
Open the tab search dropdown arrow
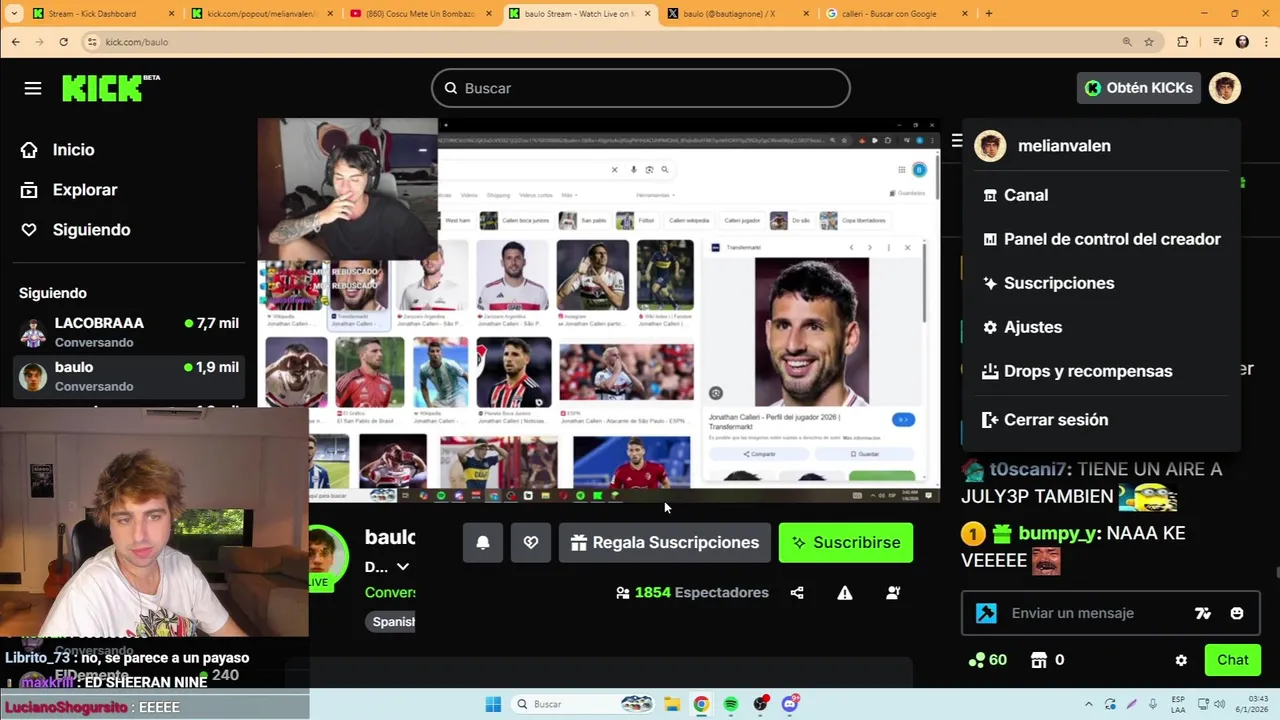(x=14, y=13)
